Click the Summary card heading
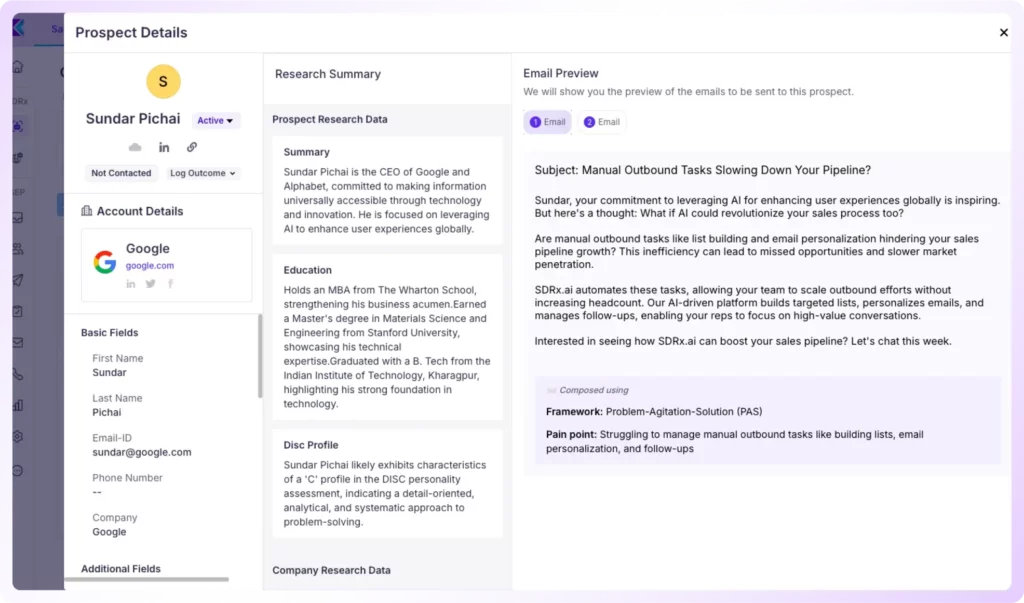1024x603 pixels. 306,152
